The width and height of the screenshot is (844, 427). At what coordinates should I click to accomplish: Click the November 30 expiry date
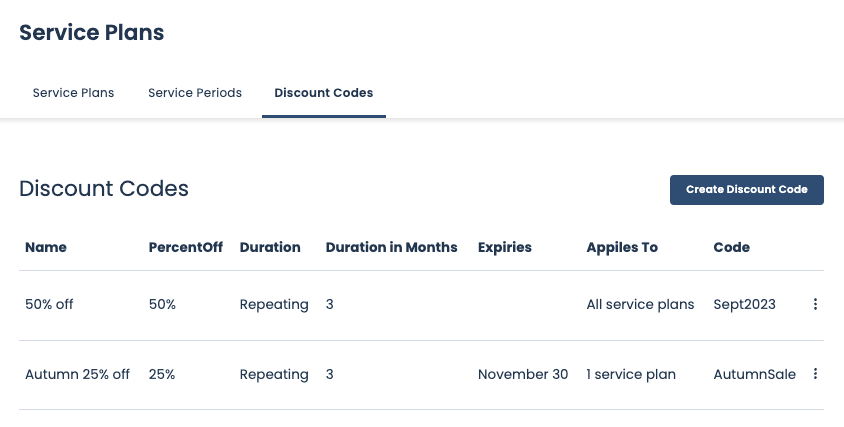[522, 374]
